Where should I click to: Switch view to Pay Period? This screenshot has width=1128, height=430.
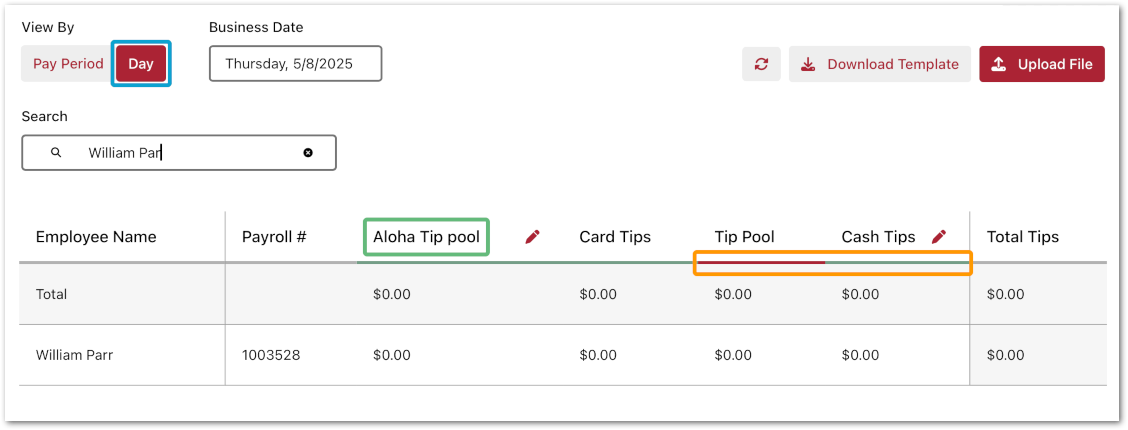point(68,64)
